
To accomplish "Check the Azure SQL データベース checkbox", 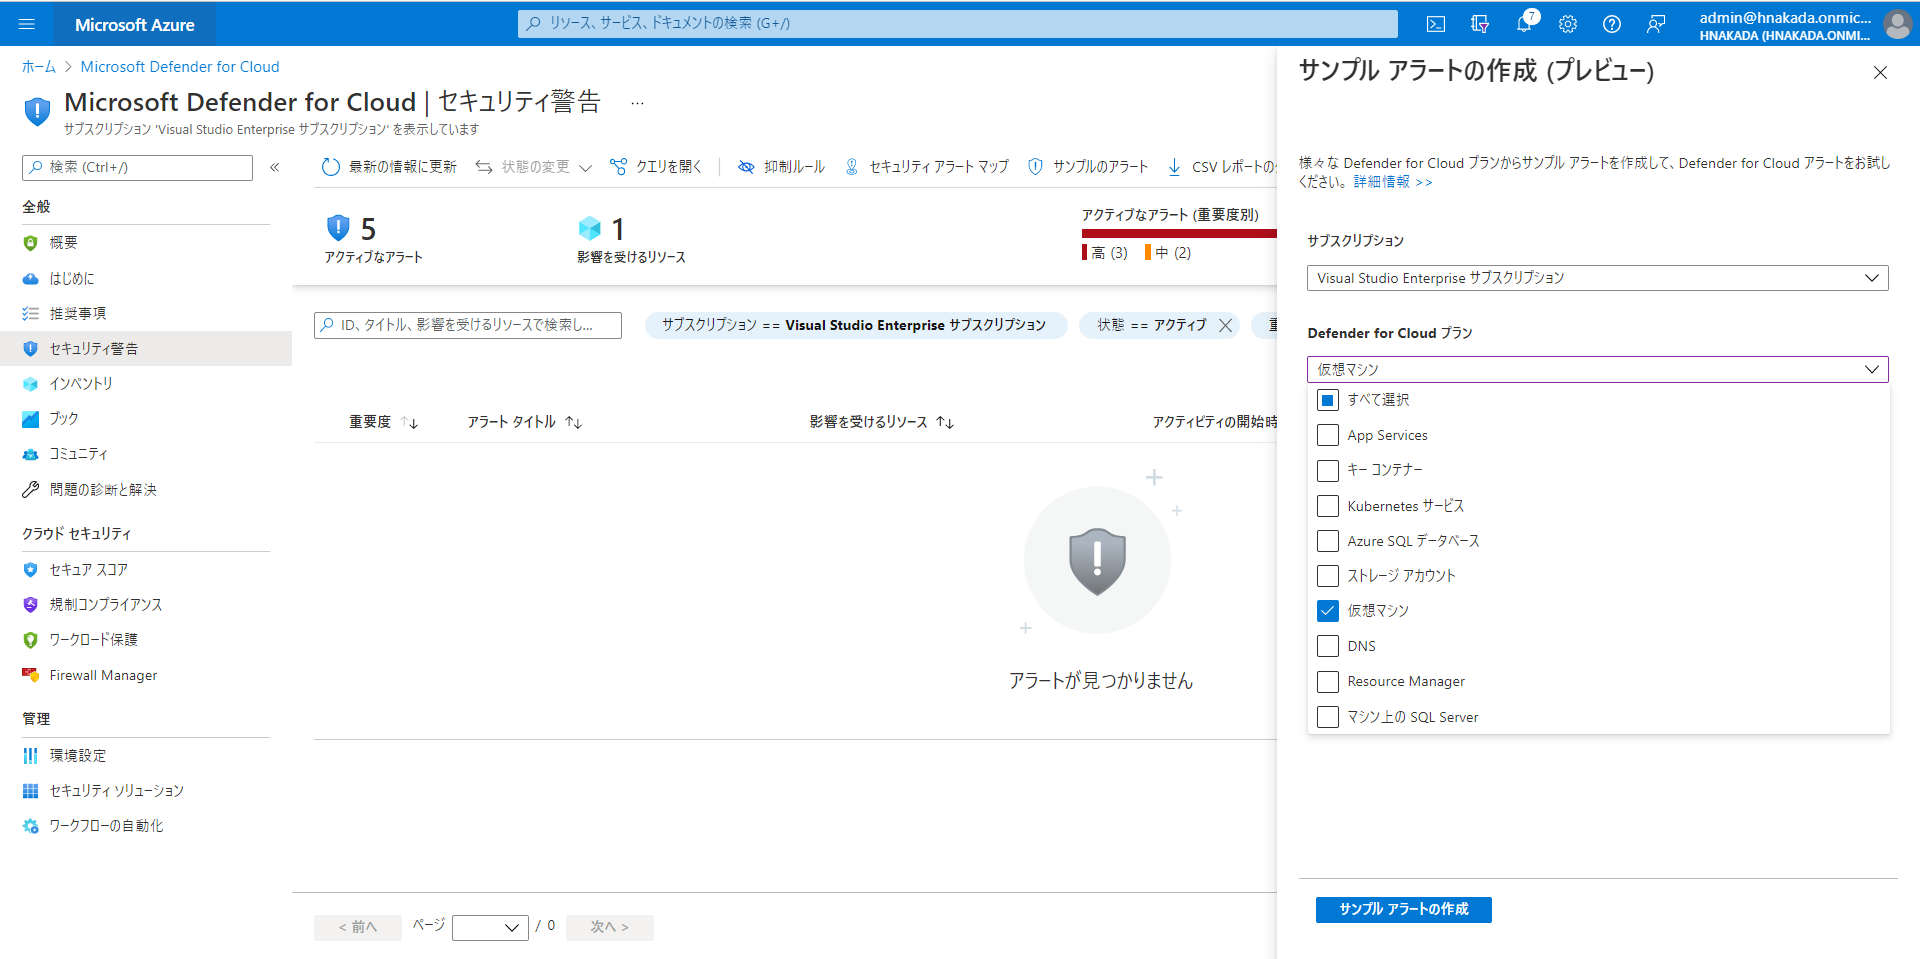I will pos(1328,541).
